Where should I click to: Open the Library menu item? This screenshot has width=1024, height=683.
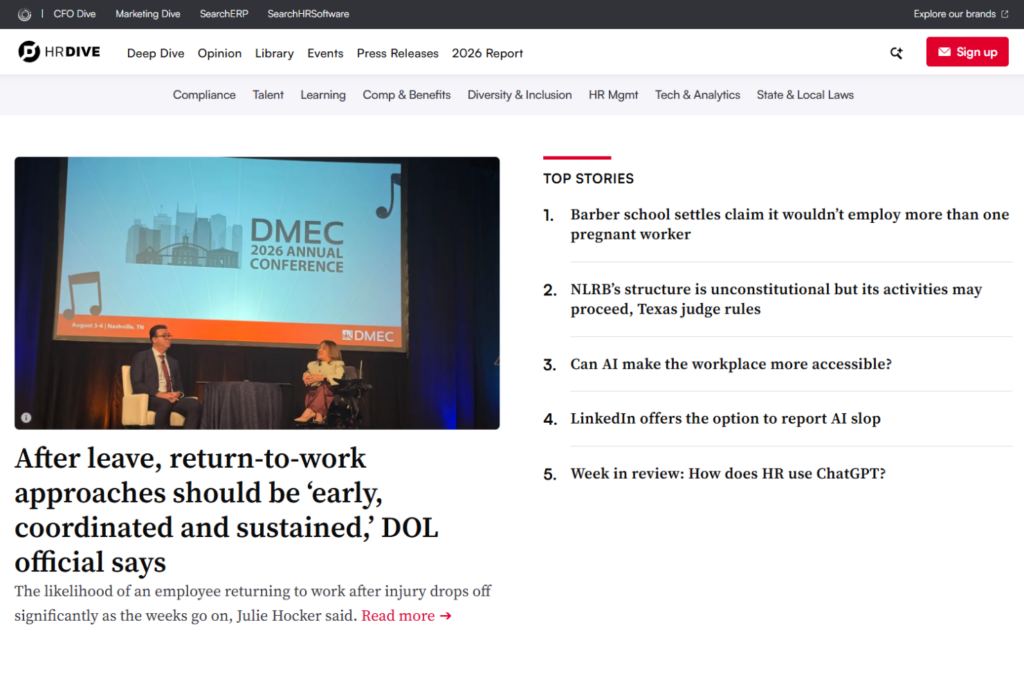pos(274,54)
